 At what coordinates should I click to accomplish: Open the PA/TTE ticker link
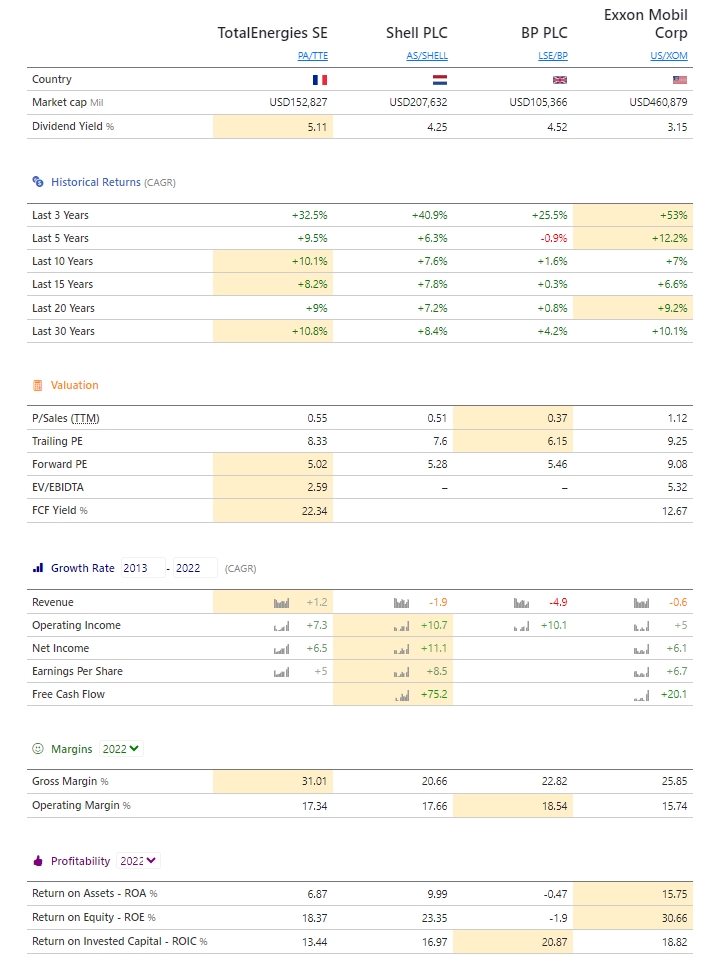(313, 56)
